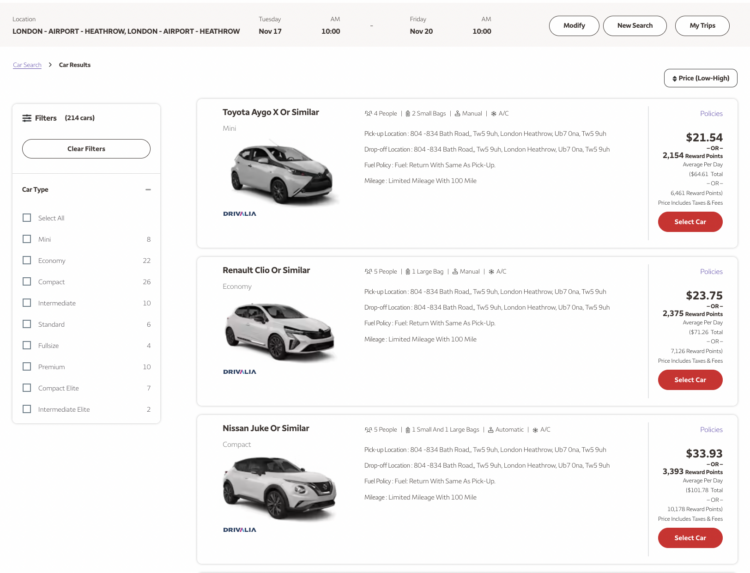Click the breadcrumb chevron after Car Search
Viewport: 750px width, 573px height.
[x=50, y=65]
